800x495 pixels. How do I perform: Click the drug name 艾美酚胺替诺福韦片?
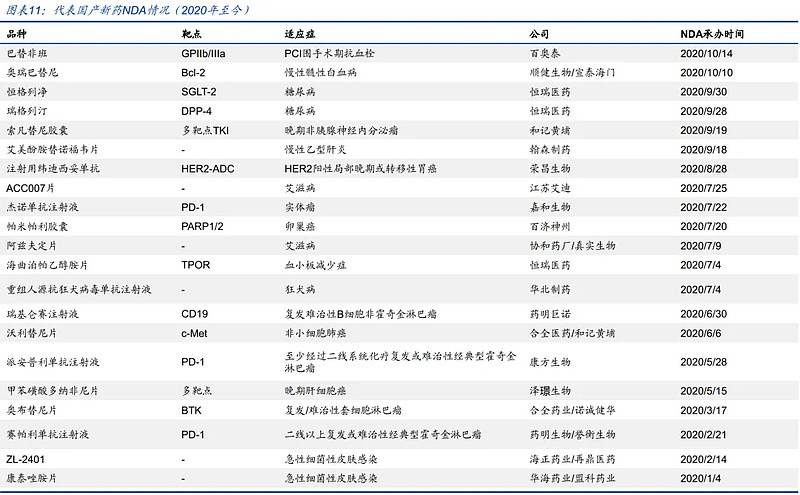[x=52, y=150]
